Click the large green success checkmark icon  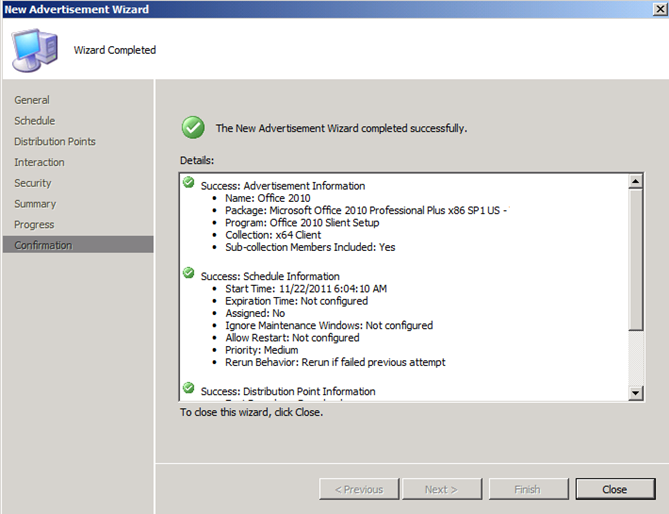pos(193,128)
